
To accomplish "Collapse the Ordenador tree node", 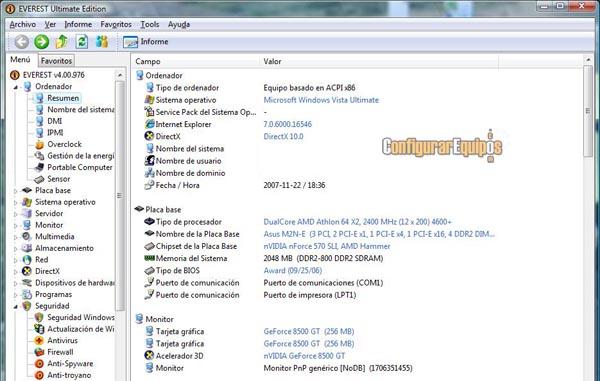I will click(x=16, y=87).
